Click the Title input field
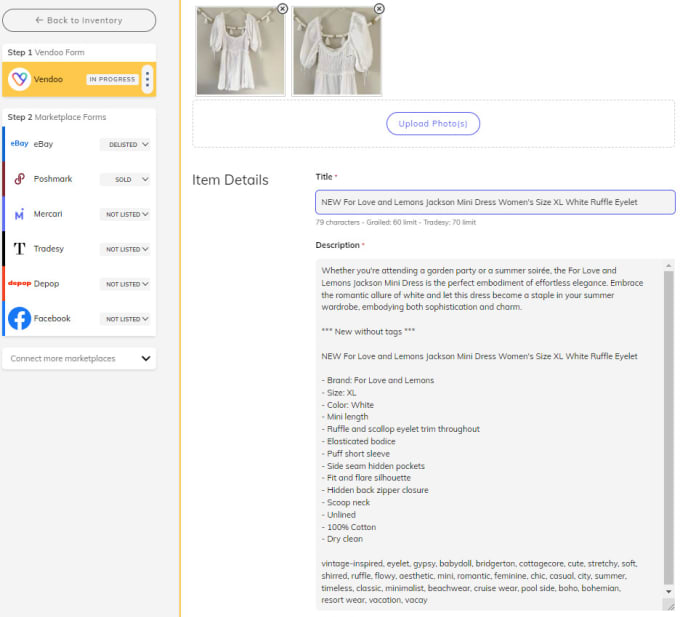680x617 pixels. pyautogui.click(x=495, y=202)
